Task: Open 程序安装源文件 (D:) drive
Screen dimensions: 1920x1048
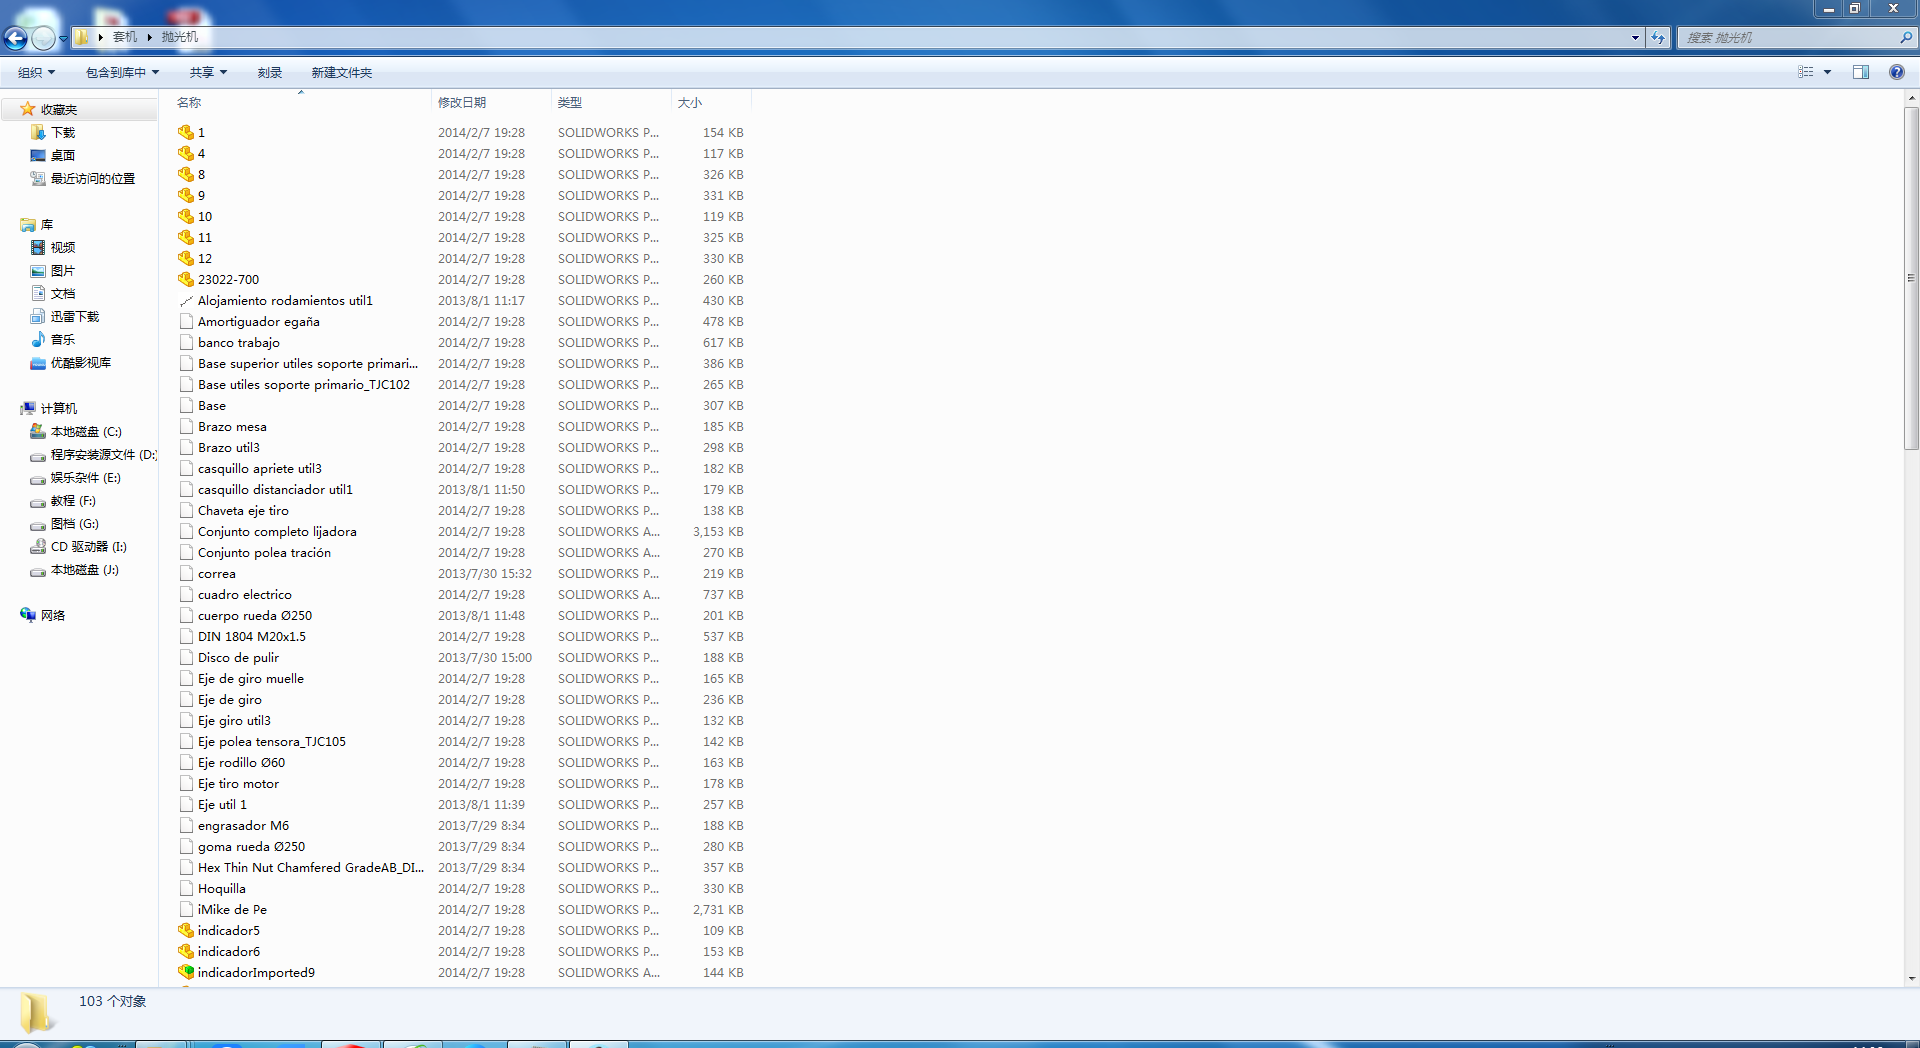Action: click(104, 454)
